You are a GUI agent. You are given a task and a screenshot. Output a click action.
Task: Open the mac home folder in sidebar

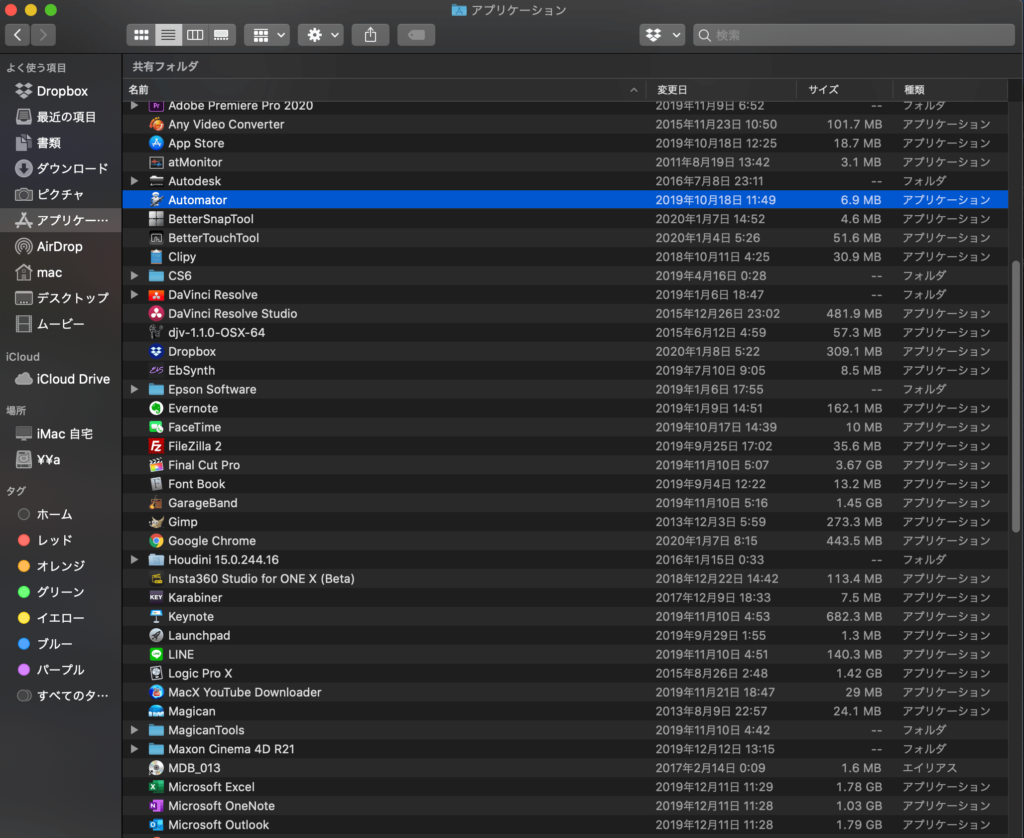click(x=60, y=272)
